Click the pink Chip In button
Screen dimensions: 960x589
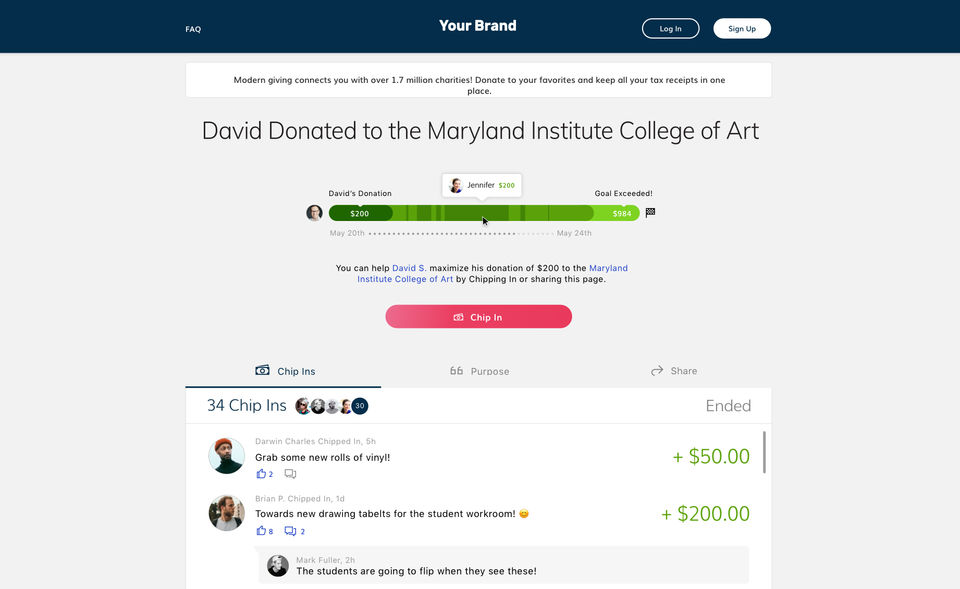(479, 317)
